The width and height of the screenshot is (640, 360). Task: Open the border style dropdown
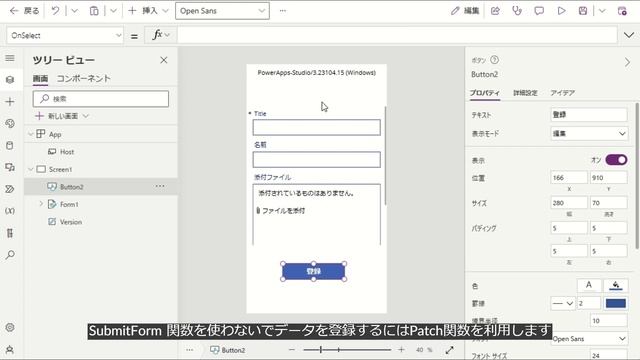(x=562, y=304)
